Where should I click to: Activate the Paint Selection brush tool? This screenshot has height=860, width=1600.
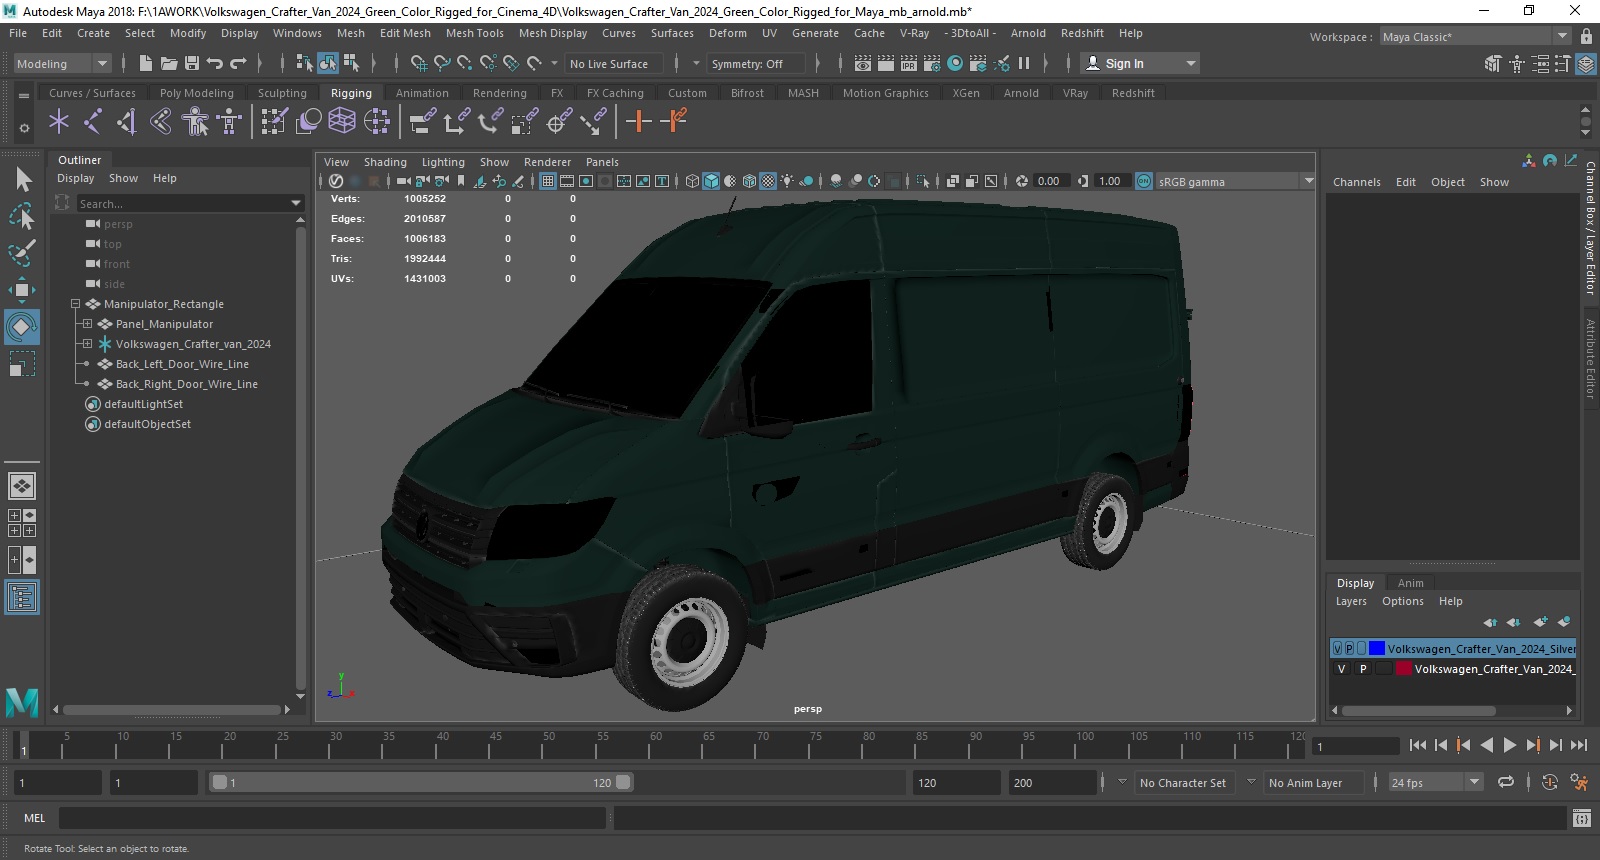coord(22,252)
